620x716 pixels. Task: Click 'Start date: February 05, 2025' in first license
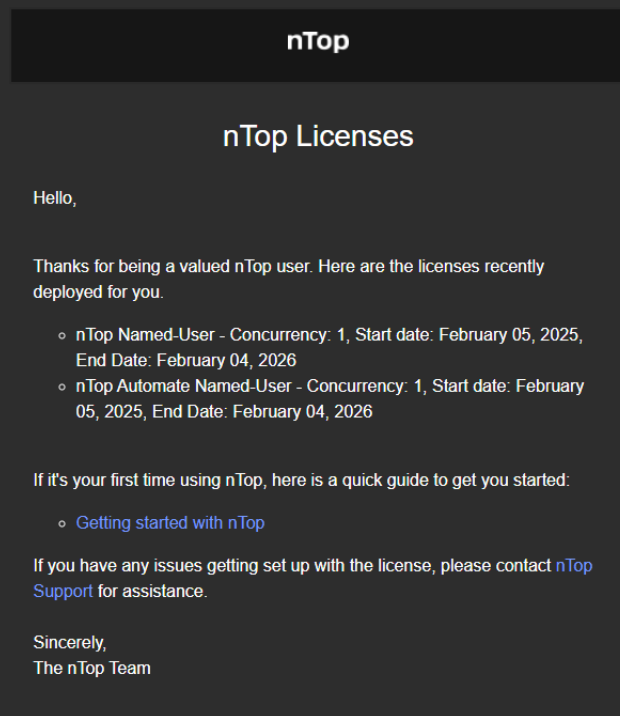[469, 335]
